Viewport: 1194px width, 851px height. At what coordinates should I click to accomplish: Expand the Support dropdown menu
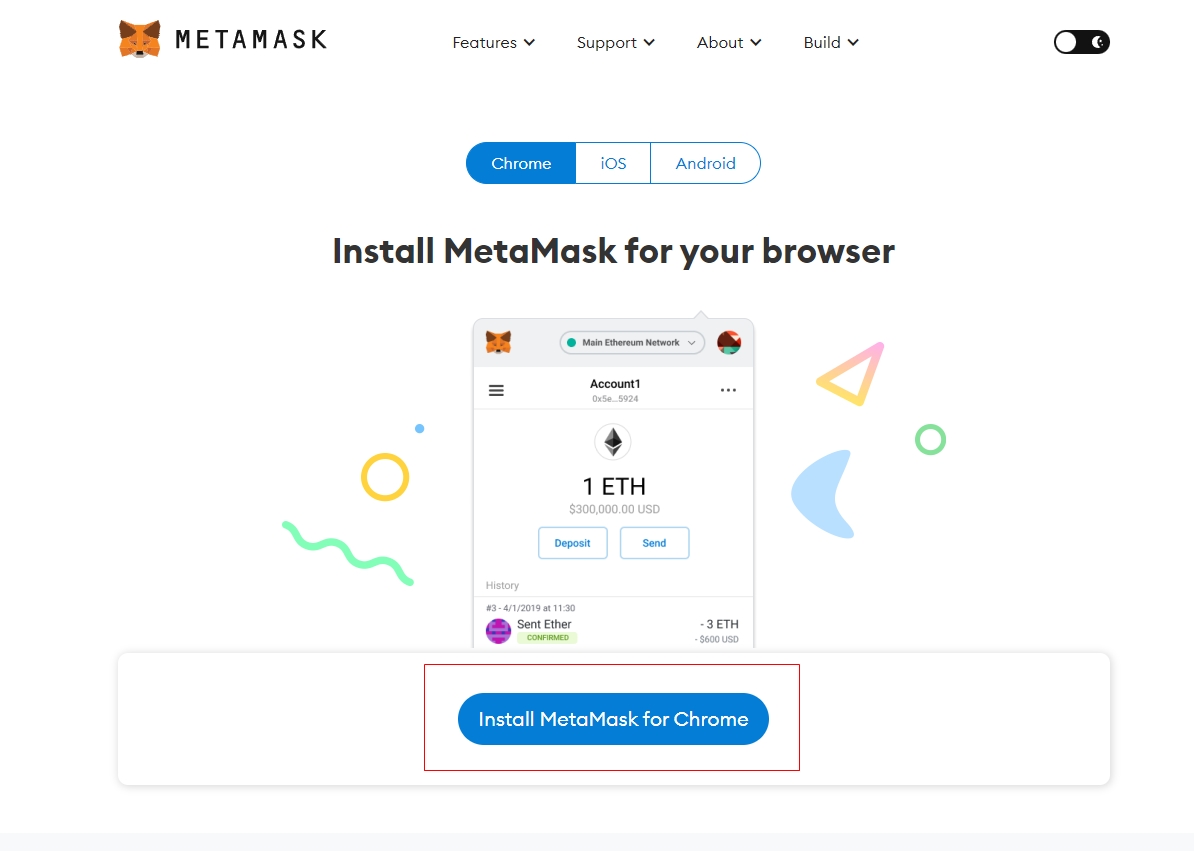click(615, 43)
